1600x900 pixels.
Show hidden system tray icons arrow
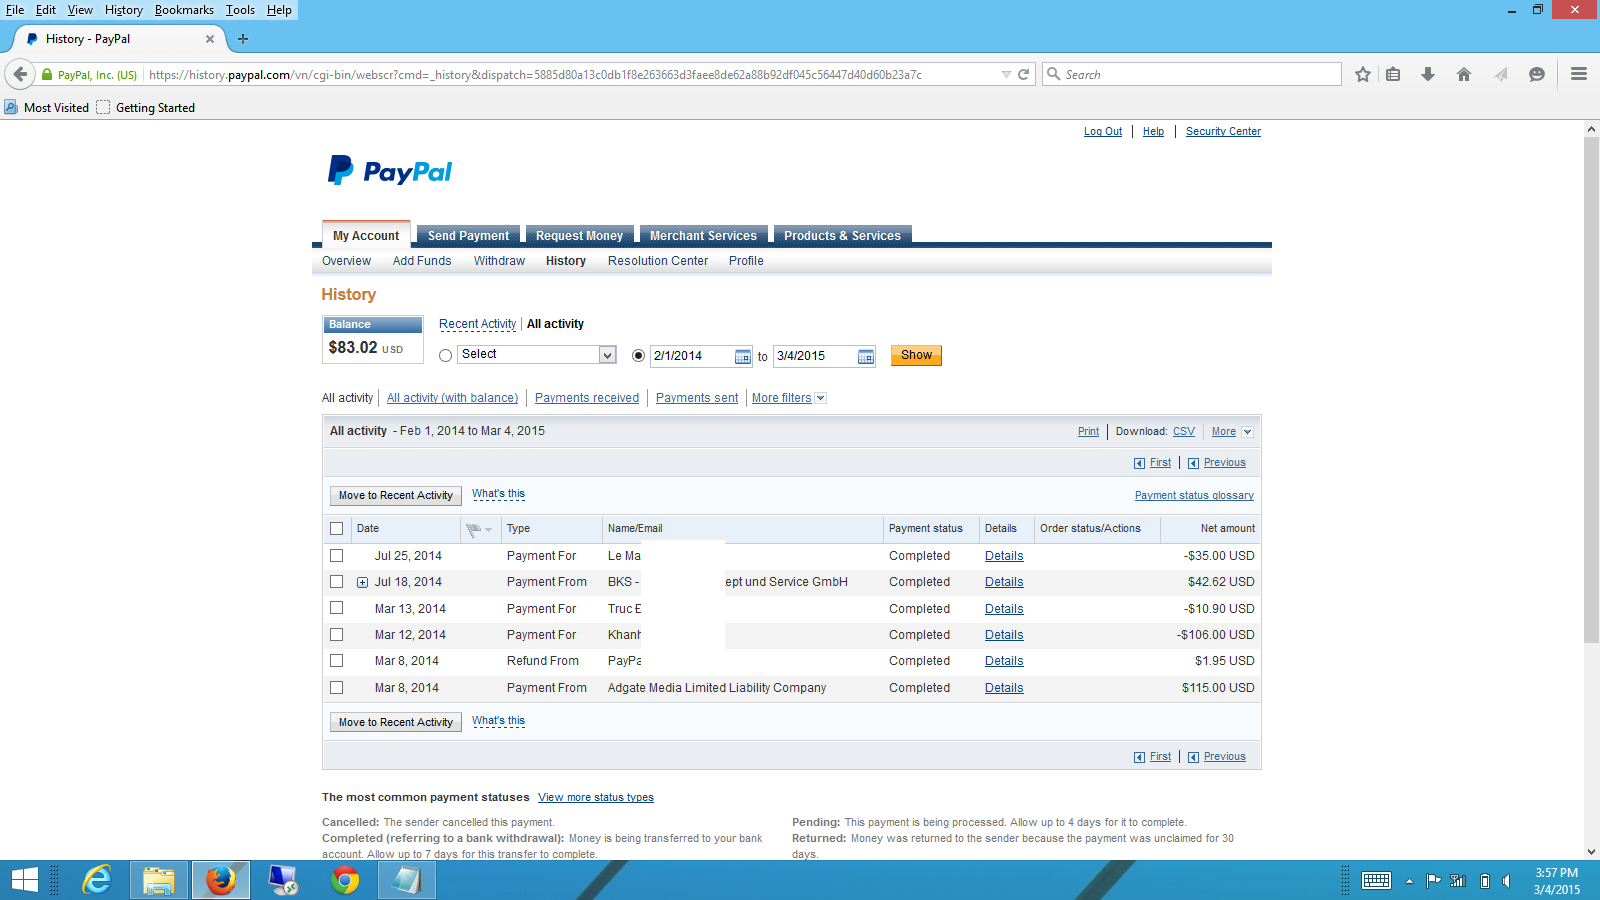coord(1409,881)
